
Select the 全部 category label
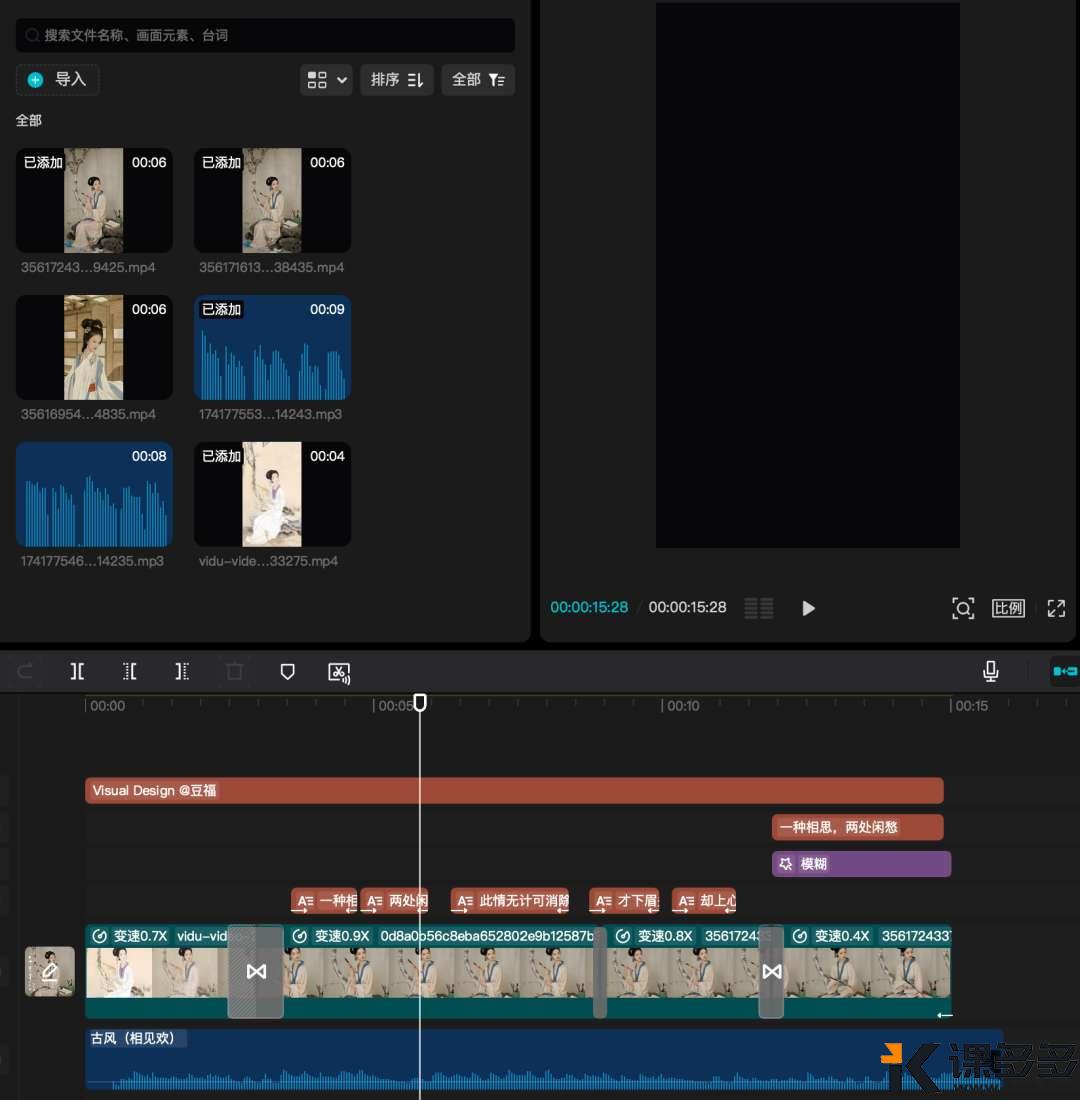(x=29, y=121)
